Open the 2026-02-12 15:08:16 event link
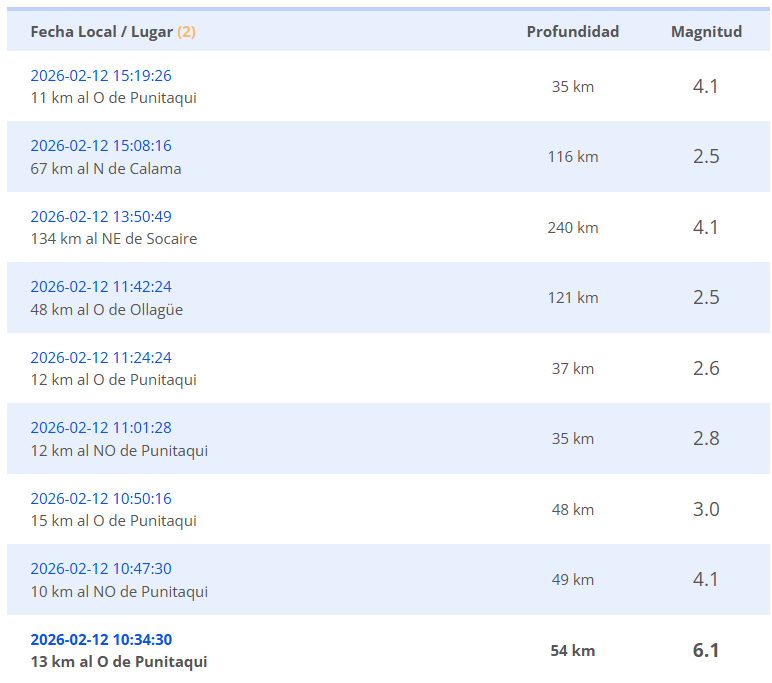Viewport: 772px width, 683px height. pos(101,146)
